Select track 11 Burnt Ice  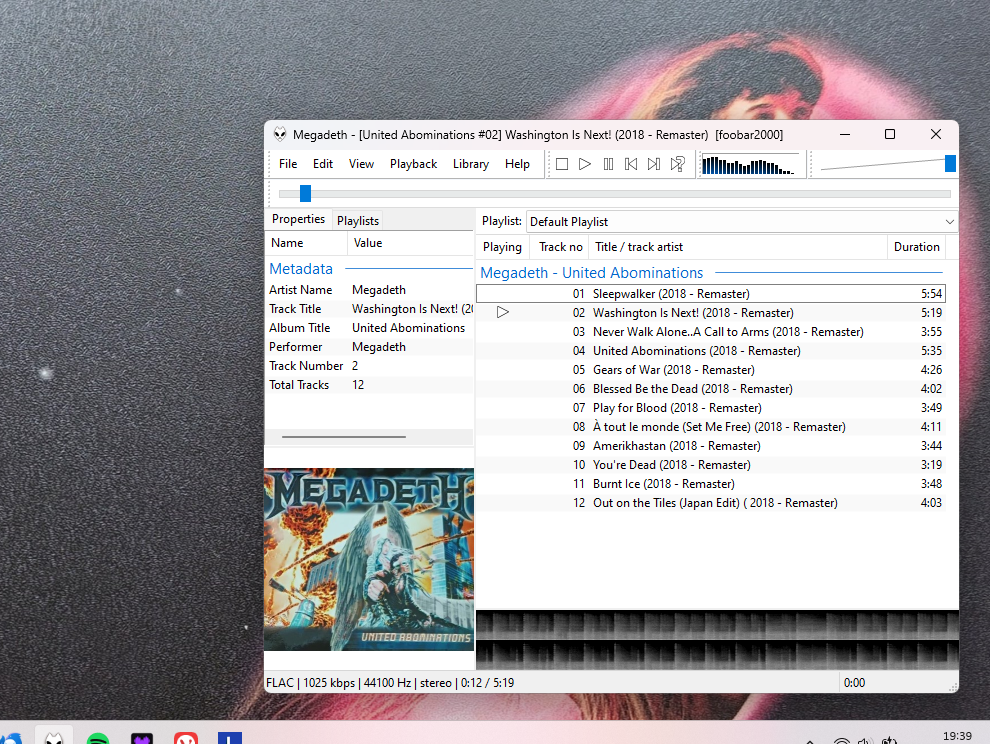[x=711, y=483]
